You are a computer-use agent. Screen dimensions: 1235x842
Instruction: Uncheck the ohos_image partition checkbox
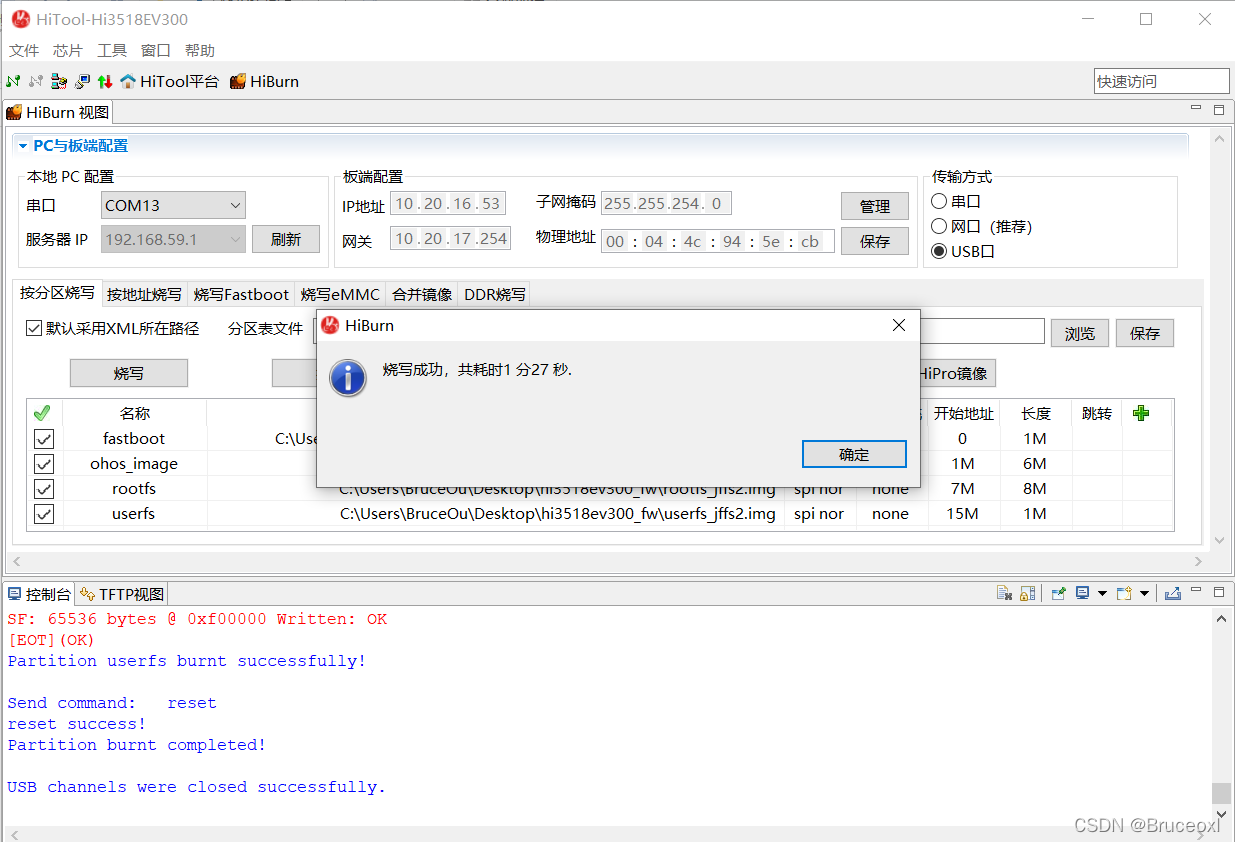tap(44, 464)
